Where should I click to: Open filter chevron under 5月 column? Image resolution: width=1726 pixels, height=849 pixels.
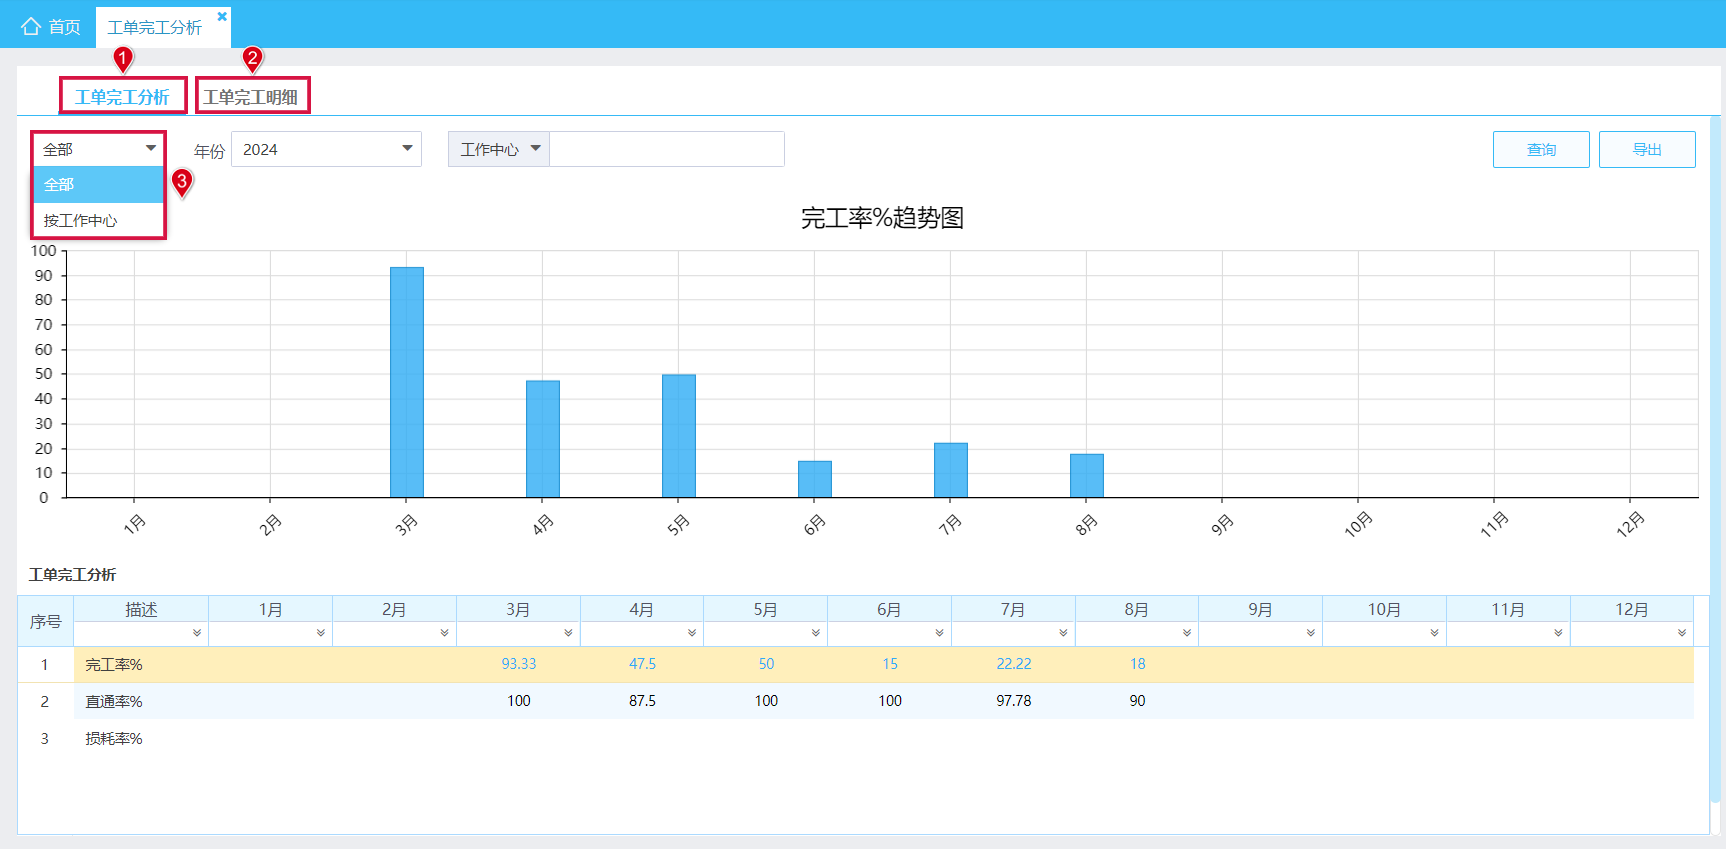coord(816,633)
